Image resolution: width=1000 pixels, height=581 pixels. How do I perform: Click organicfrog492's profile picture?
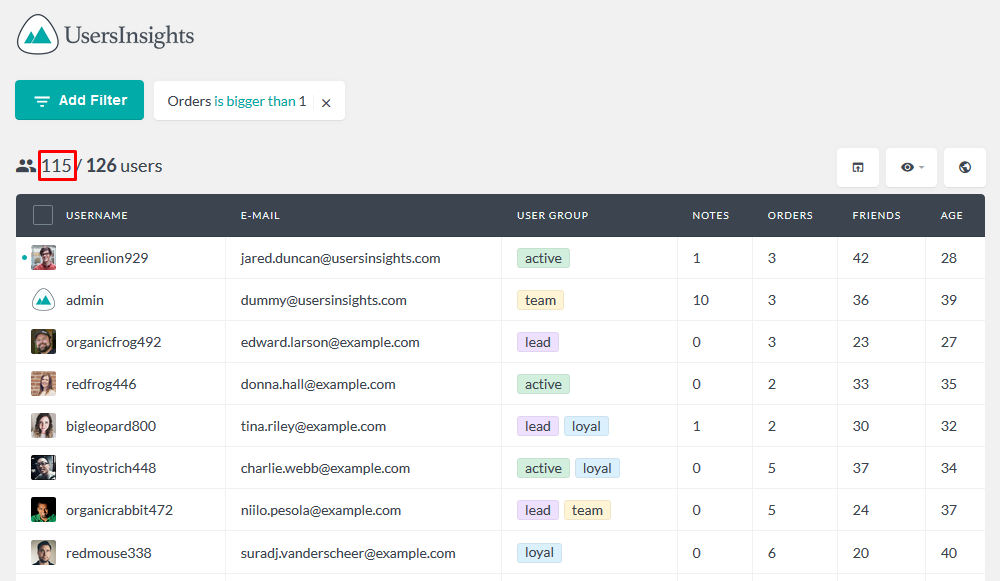(x=43, y=342)
